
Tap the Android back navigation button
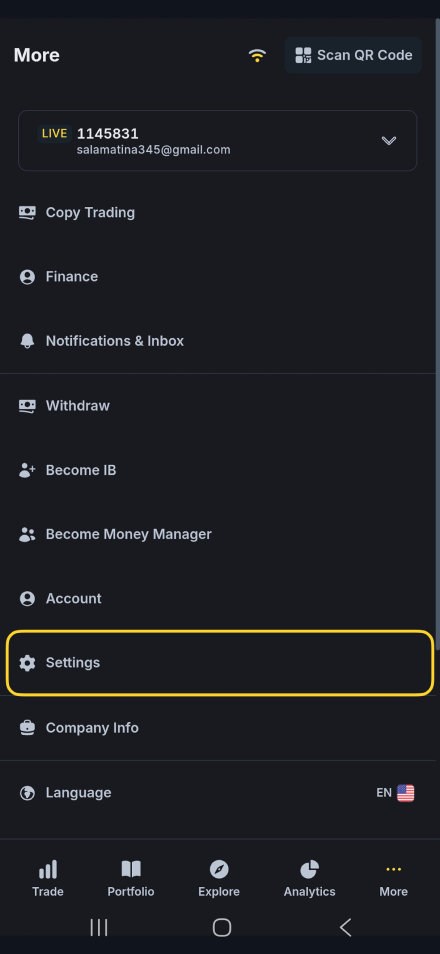click(345, 927)
